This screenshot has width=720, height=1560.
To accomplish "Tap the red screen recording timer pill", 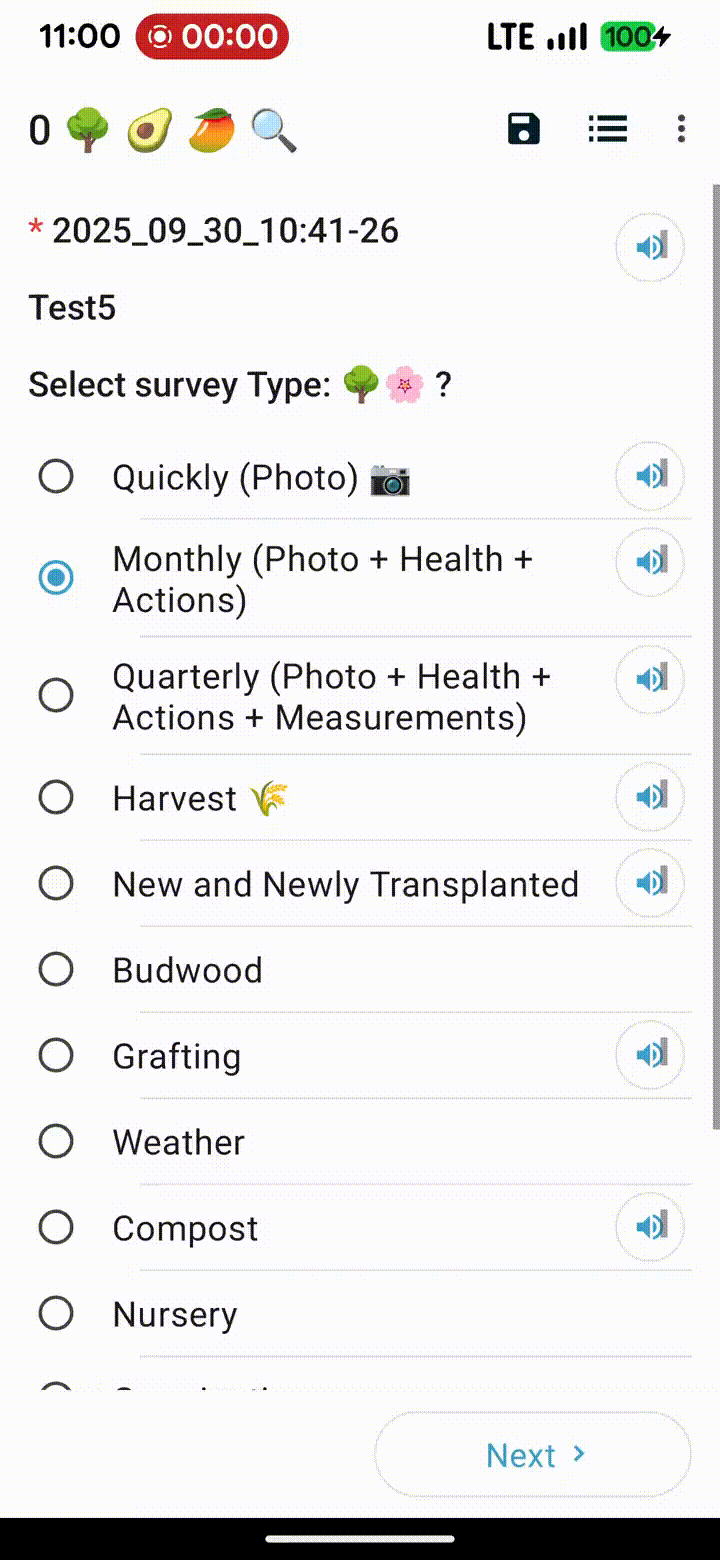I will coord(212,38).
